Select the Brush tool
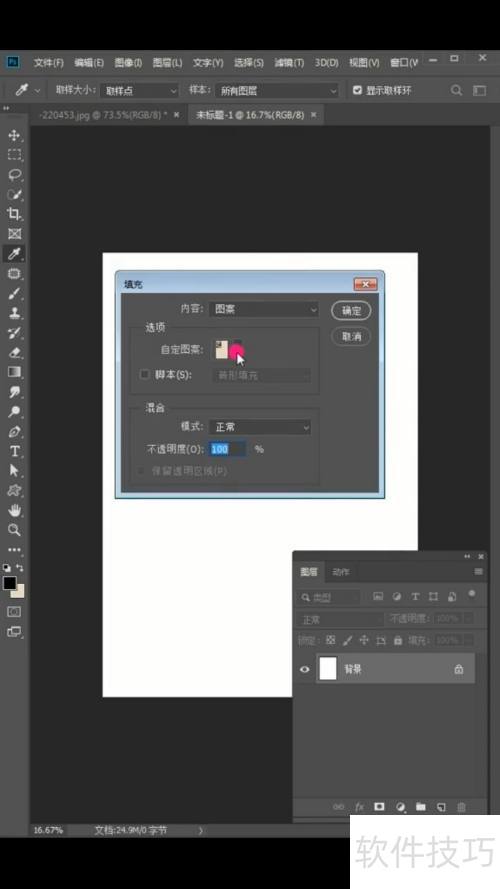The width and height of the screenshot is (500, 889). (14, 293)
